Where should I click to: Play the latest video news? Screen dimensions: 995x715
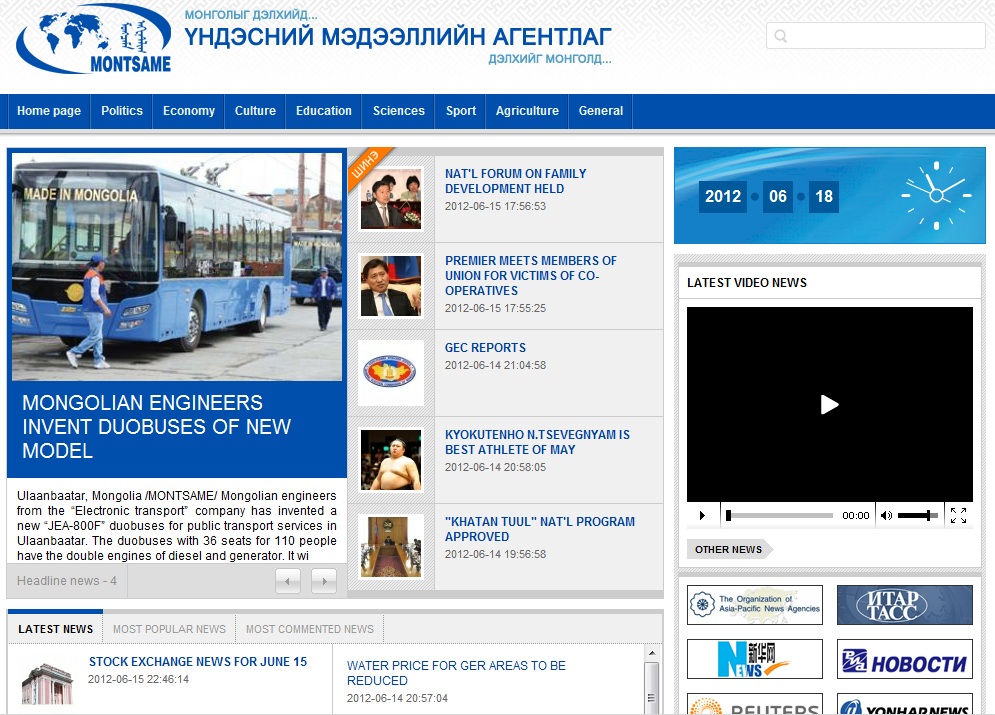[x=829, y=404]
